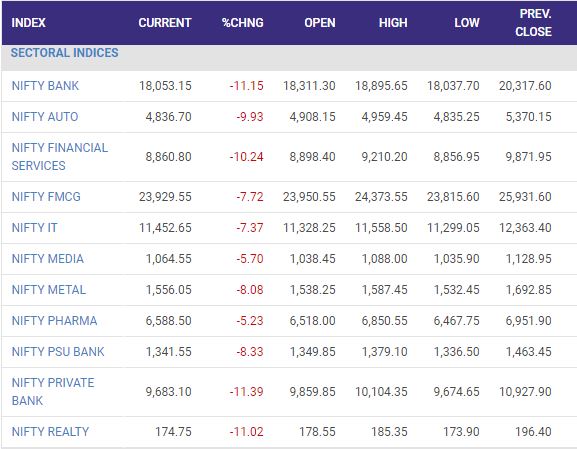Open the NIFTY MEDIA index link
This screenshot has width=577, height=449.
point(47,259)
